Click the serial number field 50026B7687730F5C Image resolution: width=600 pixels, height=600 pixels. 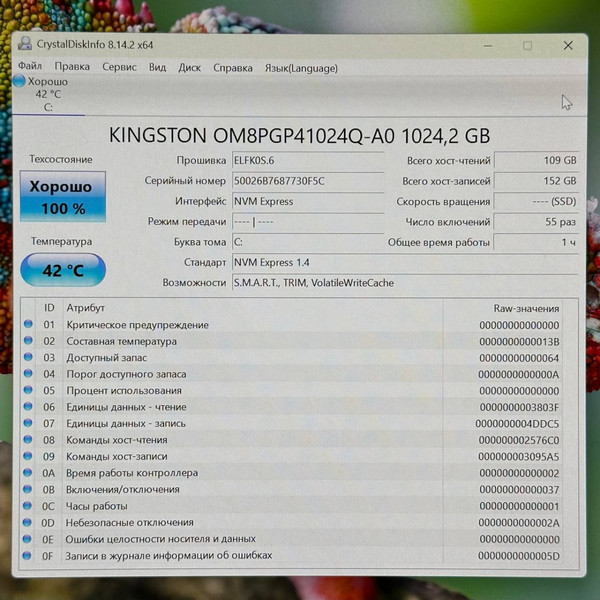pyautogui.click(x=308, y=181)
